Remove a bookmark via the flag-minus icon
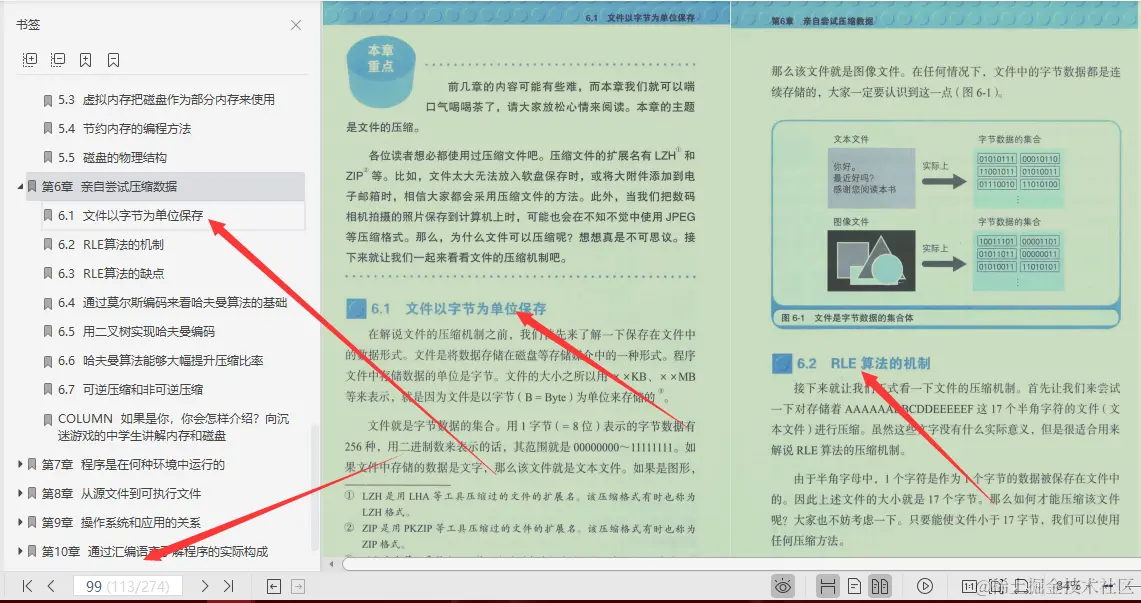The height and width of the screenshot is (603, 1141). point(113,59)
